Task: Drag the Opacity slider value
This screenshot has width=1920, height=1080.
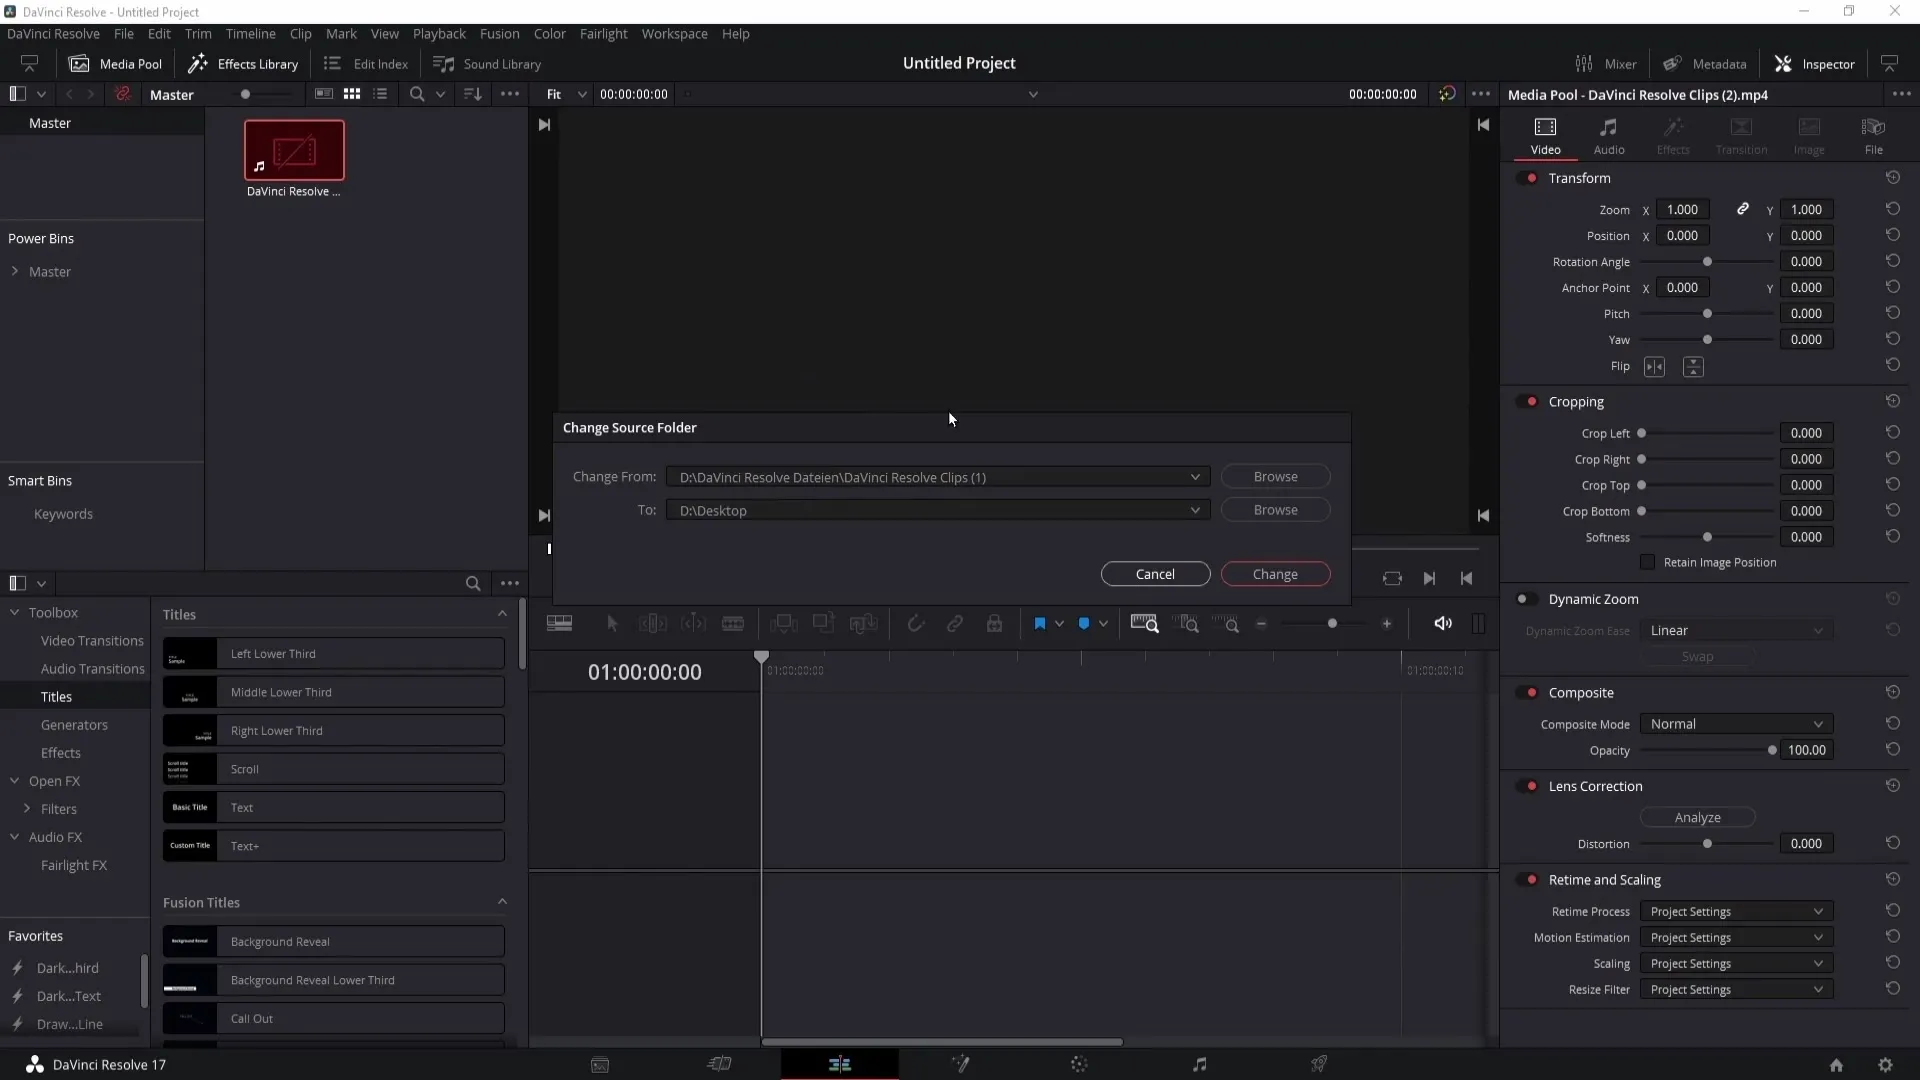Action: (x=1774, y=749)
